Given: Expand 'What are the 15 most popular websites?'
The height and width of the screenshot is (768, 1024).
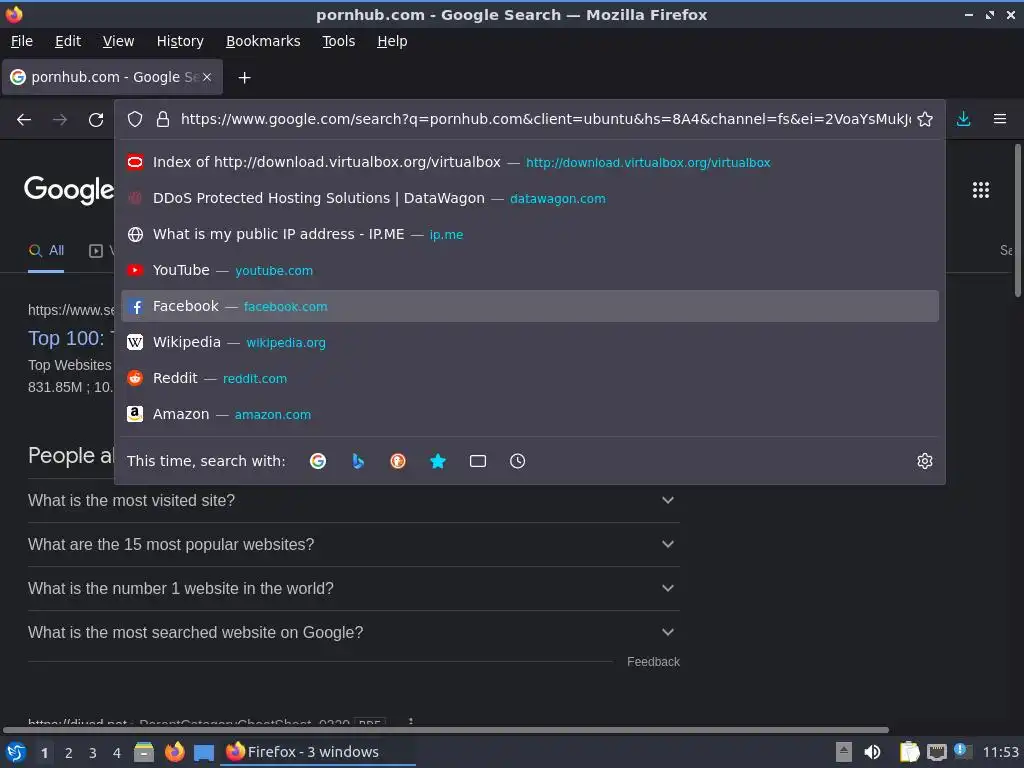Looking at the screenshot, I should (354, 544).
